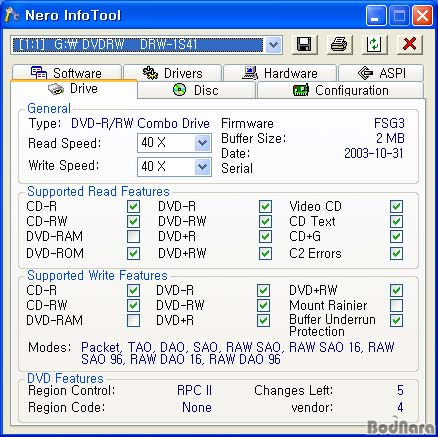Toggle the Video CD checkbox
Viewport: 438px width, 437px height.
click(x=396, y=206)
